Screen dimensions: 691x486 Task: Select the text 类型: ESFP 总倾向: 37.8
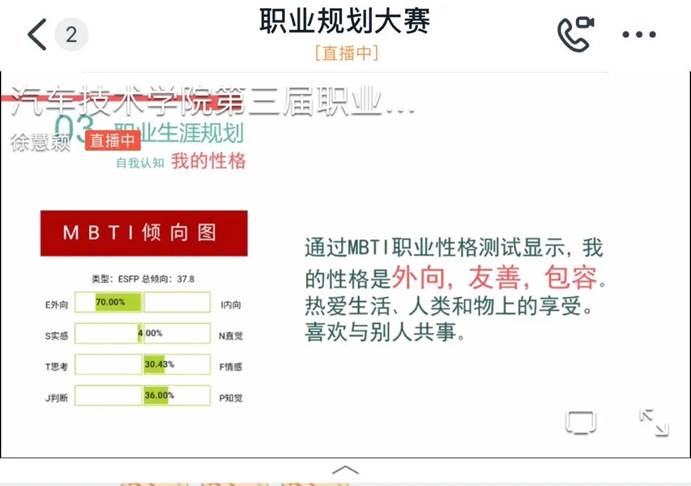[143, 279]
